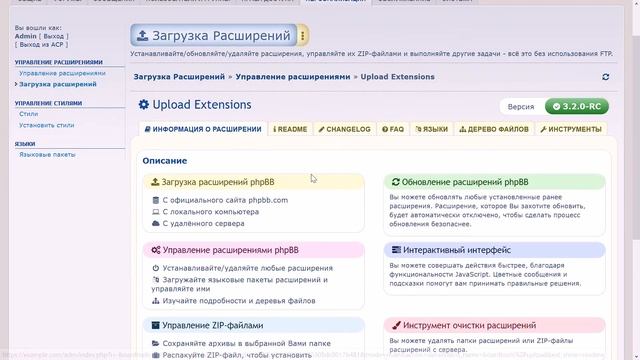The width and height of the screenshot is (640, 360).
Task: Click the Версия label
Action: tap(521, 107)
